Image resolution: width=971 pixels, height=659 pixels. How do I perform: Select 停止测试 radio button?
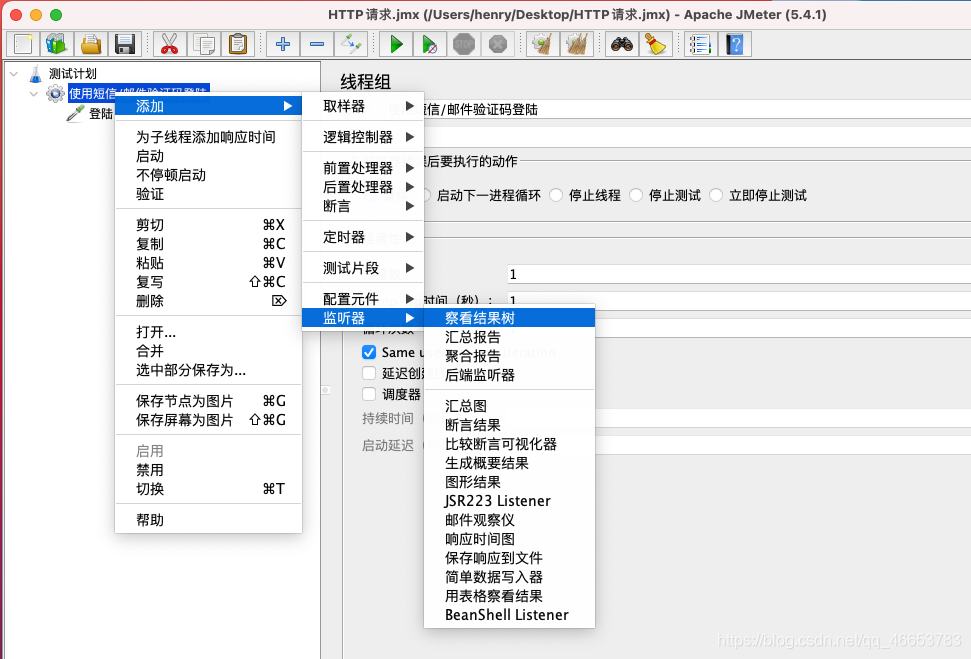click(x=636, y=195)
